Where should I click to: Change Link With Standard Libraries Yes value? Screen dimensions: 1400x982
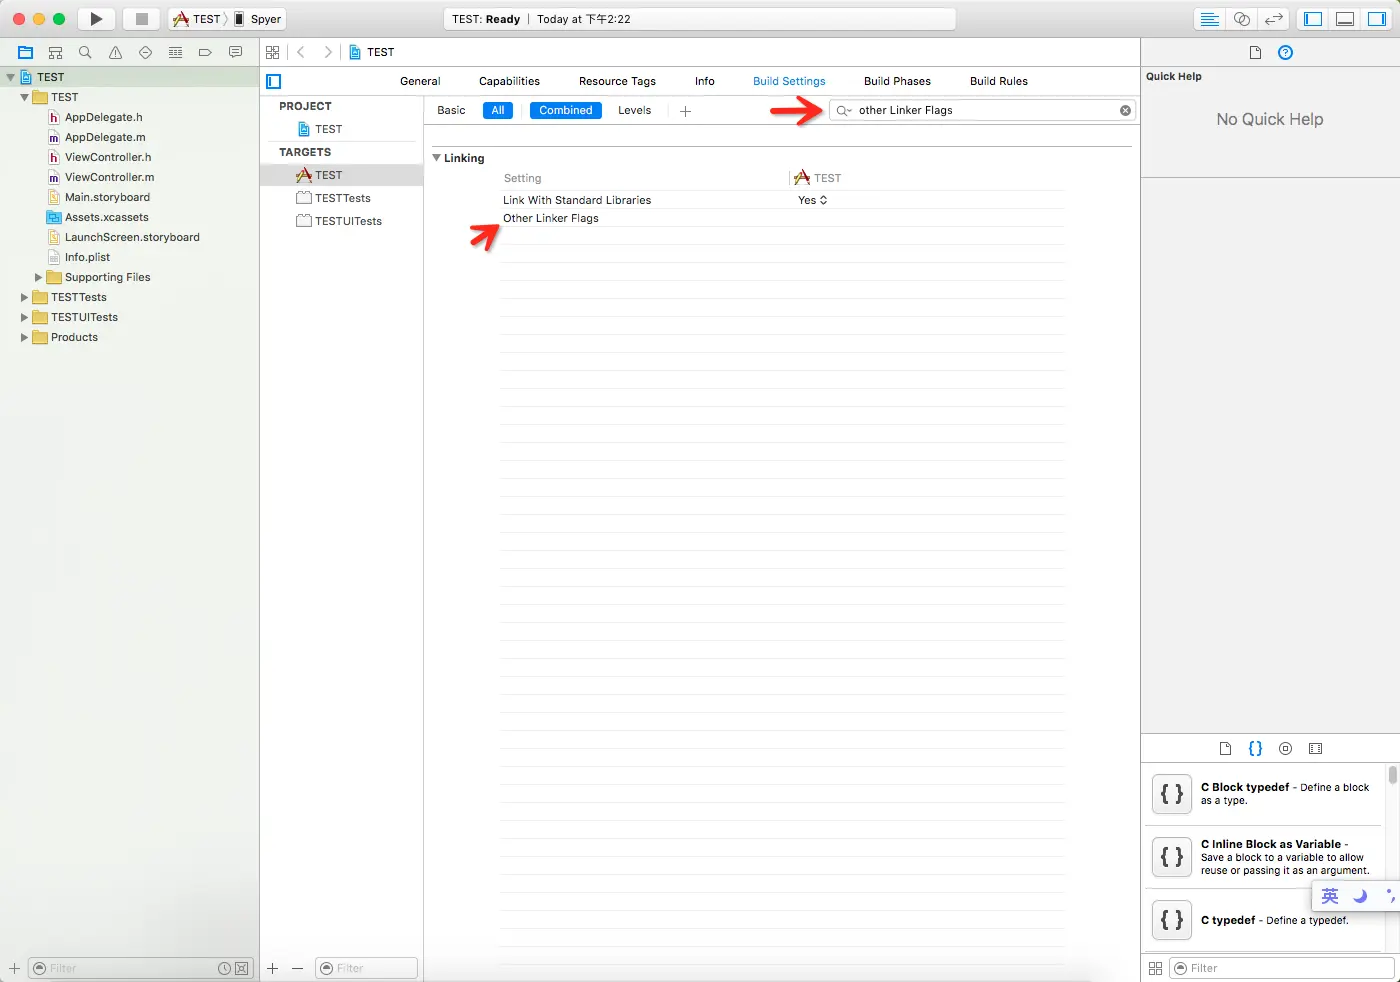tap(812, 200)
